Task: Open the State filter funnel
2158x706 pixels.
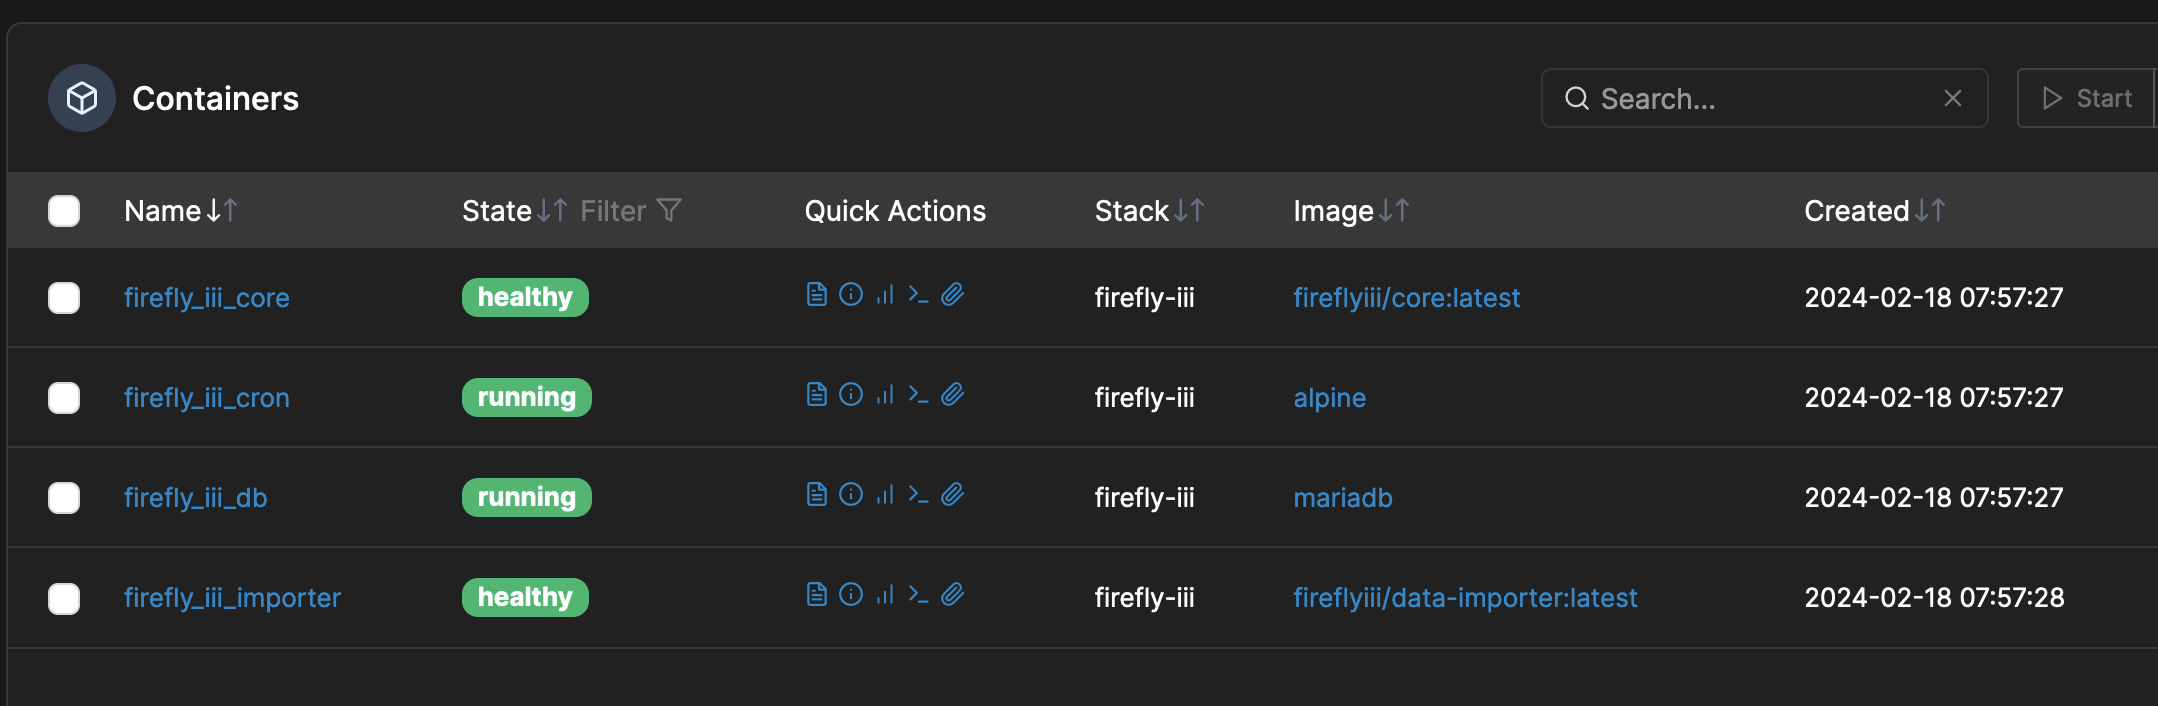Action: point(668,210)
